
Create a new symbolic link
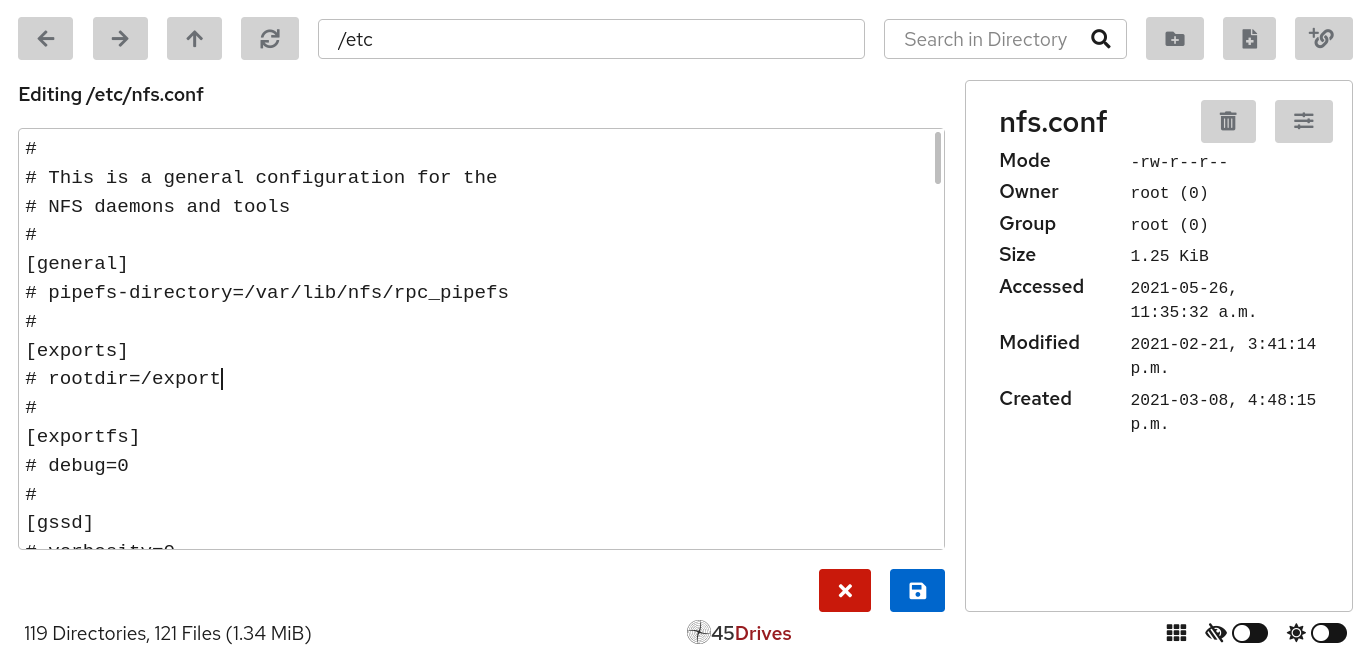coord(1323,39)
